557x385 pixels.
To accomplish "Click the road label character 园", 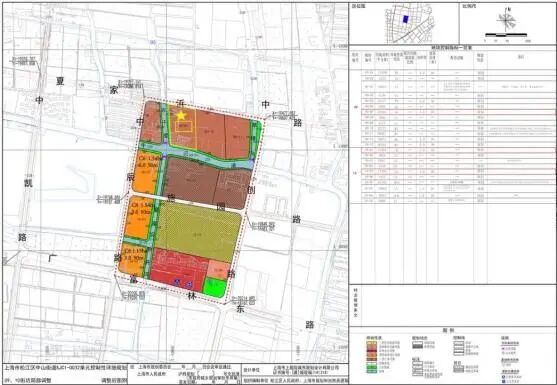I will [221, 207].
